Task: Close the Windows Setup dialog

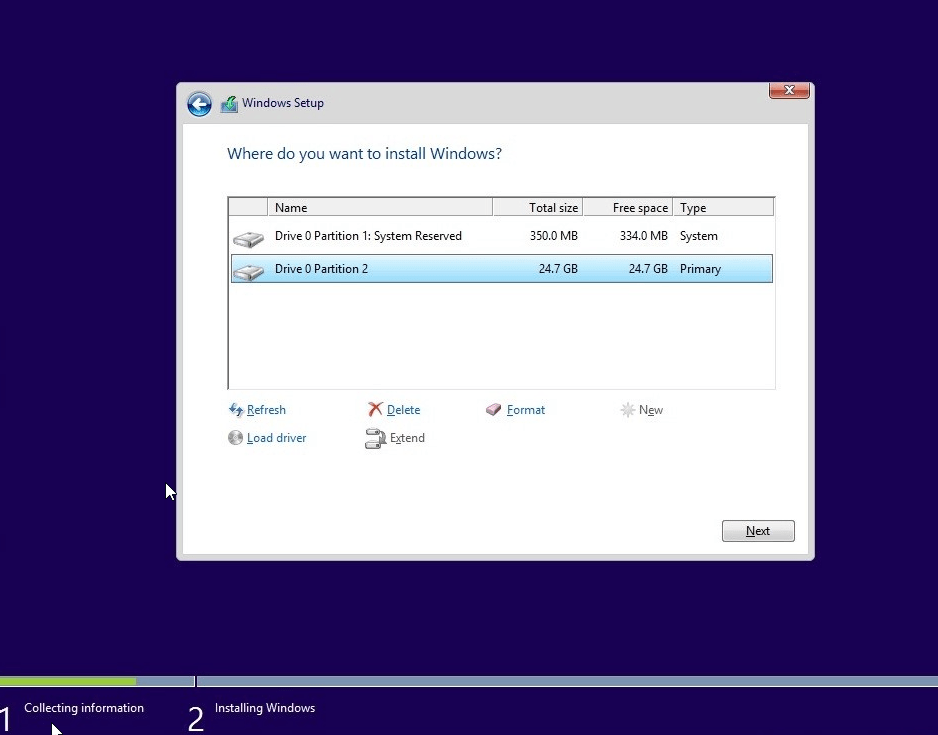Action: click(x=789, y=90)
